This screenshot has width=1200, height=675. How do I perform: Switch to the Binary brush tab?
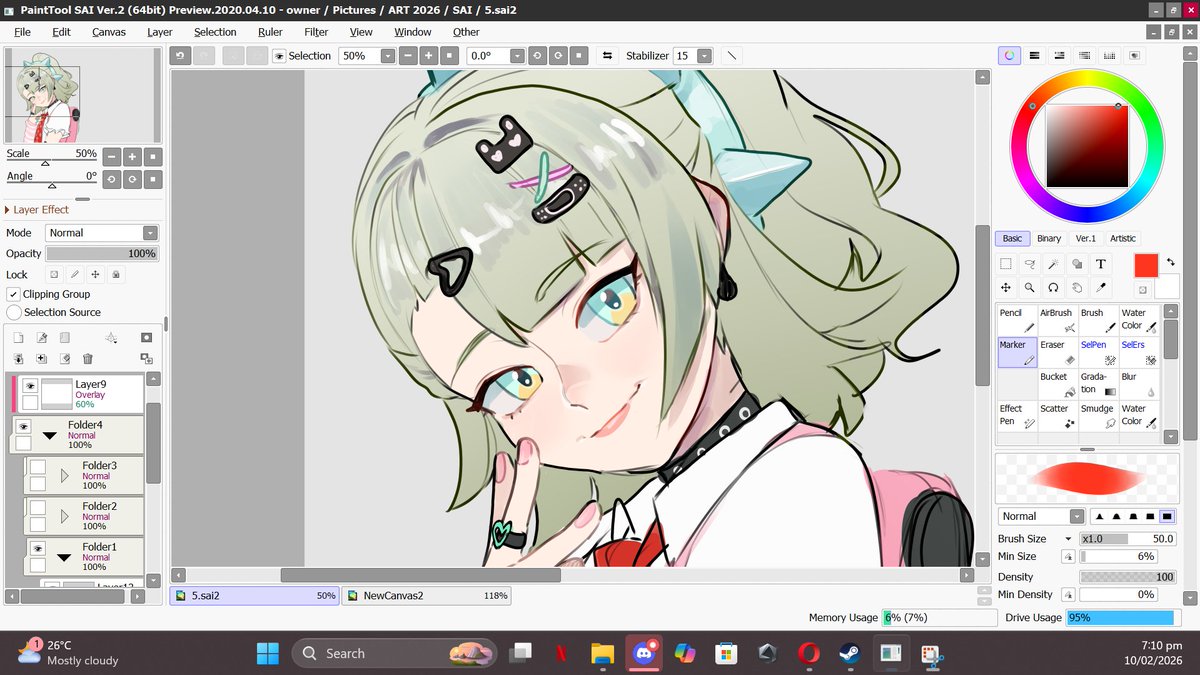[1049, 238]
